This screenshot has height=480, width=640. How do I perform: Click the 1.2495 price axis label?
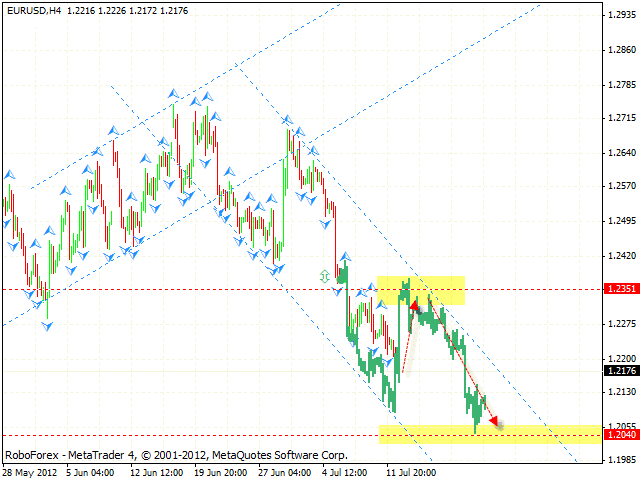click(622, 221)
